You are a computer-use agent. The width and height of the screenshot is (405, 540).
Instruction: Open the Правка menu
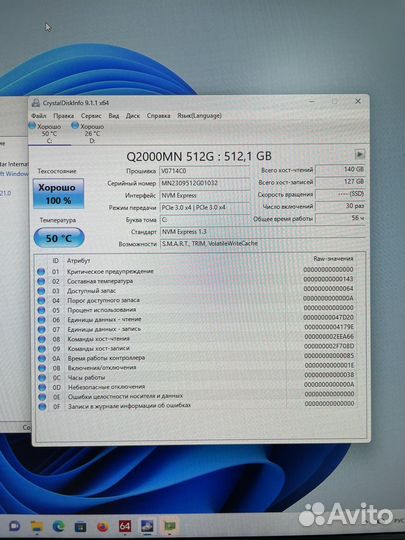64,116
